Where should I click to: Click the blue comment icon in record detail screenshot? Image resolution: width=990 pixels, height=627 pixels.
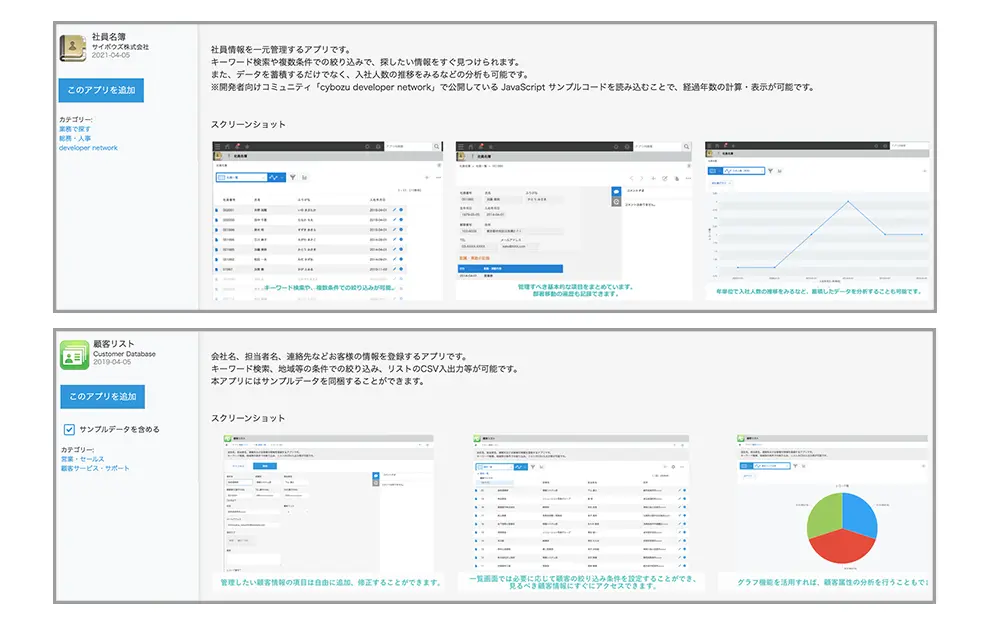click(616, 190)
